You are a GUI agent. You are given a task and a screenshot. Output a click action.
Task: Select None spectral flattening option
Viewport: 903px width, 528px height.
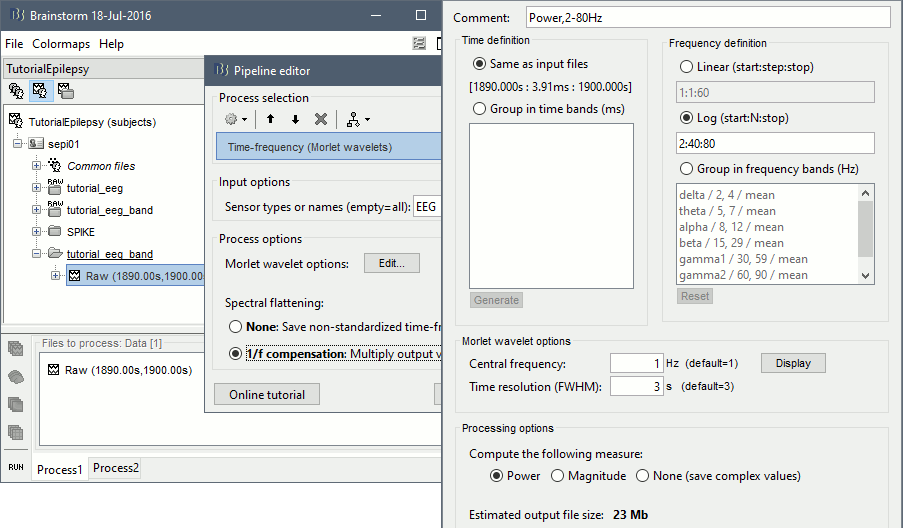(236, 327)
